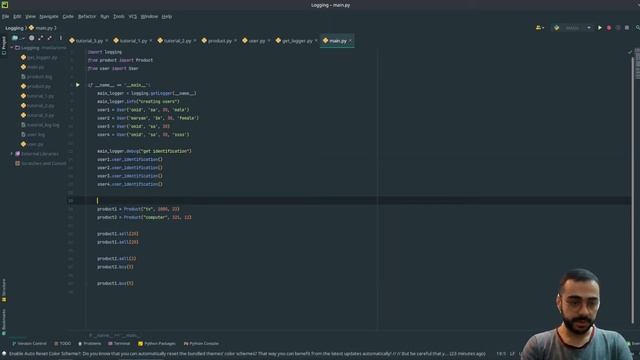Click the editor vertical scrollbar
This screenshot has width=640, height=360.
(633, 190)
